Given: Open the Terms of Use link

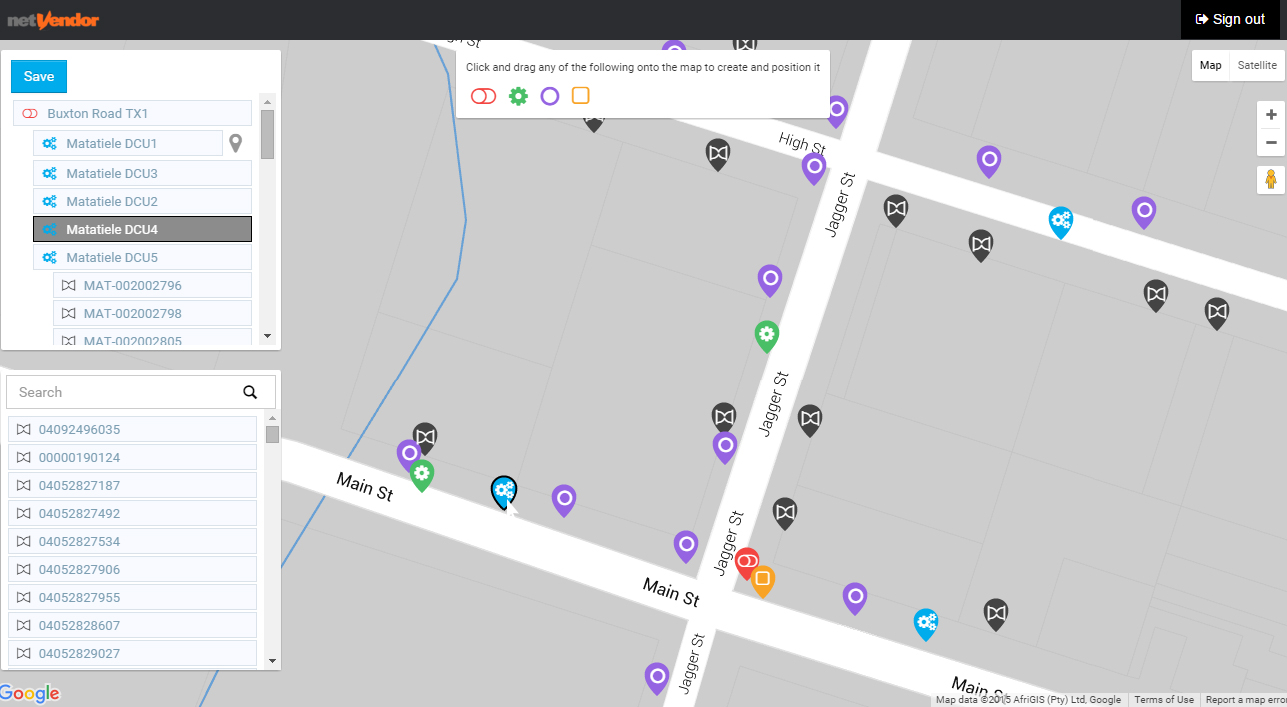Looking at the screenshot, I should 1164,700.
